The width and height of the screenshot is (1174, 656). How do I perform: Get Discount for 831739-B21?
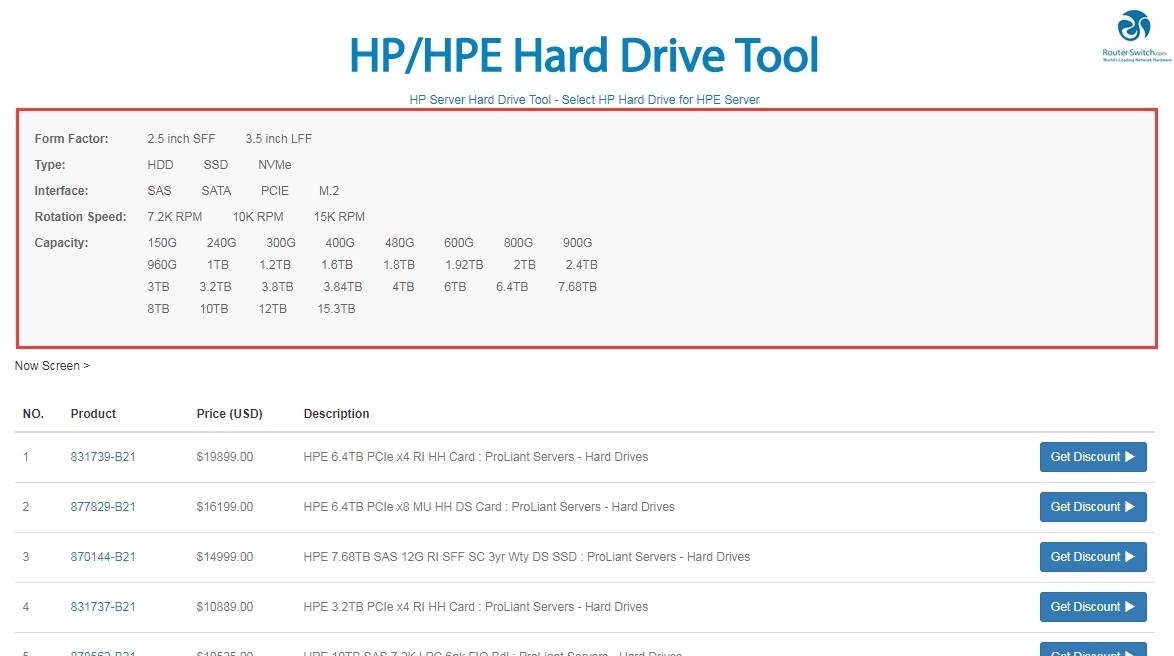point(1093,457)
